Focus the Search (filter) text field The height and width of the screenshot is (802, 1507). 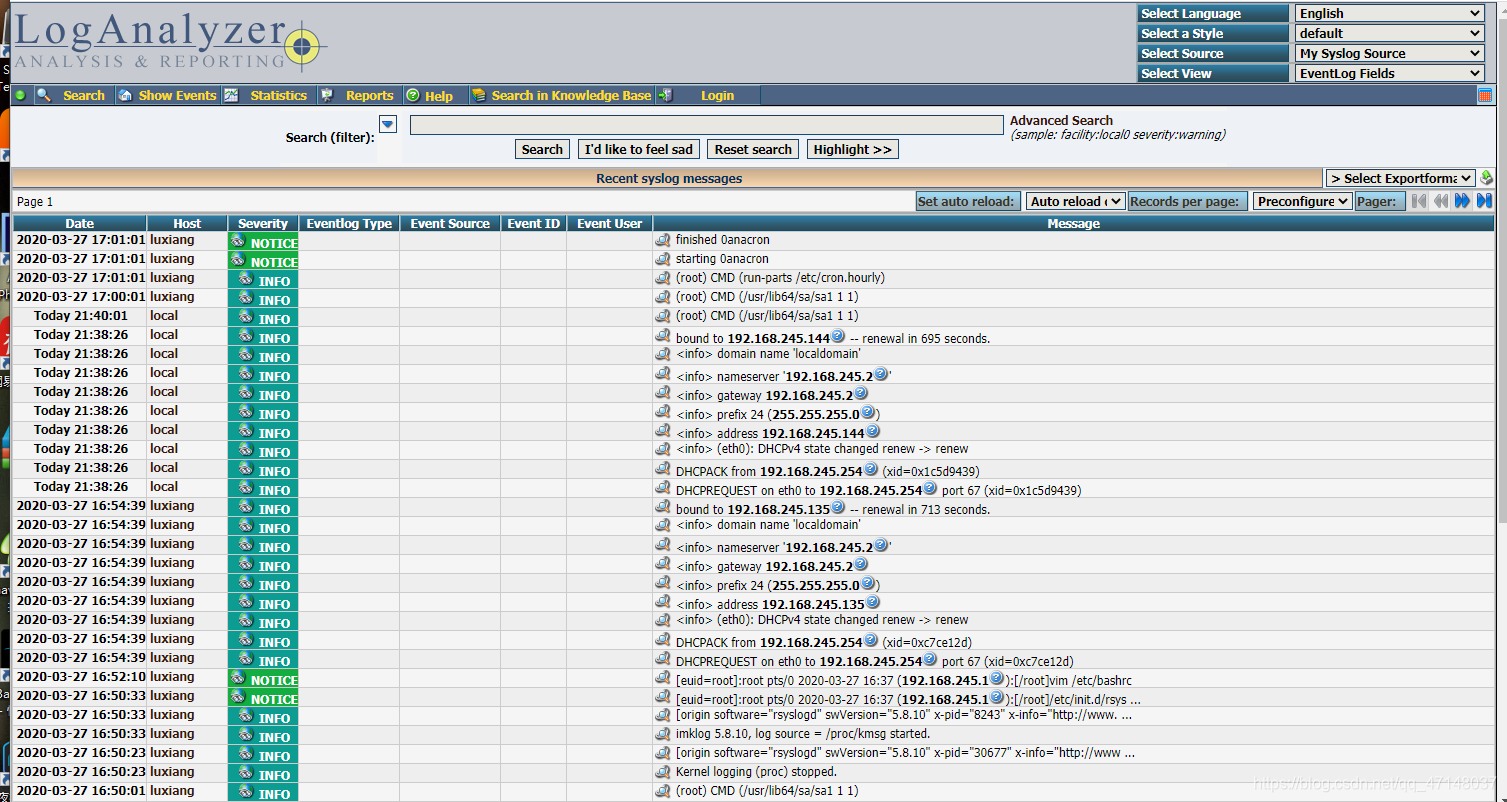click(706, 125)
